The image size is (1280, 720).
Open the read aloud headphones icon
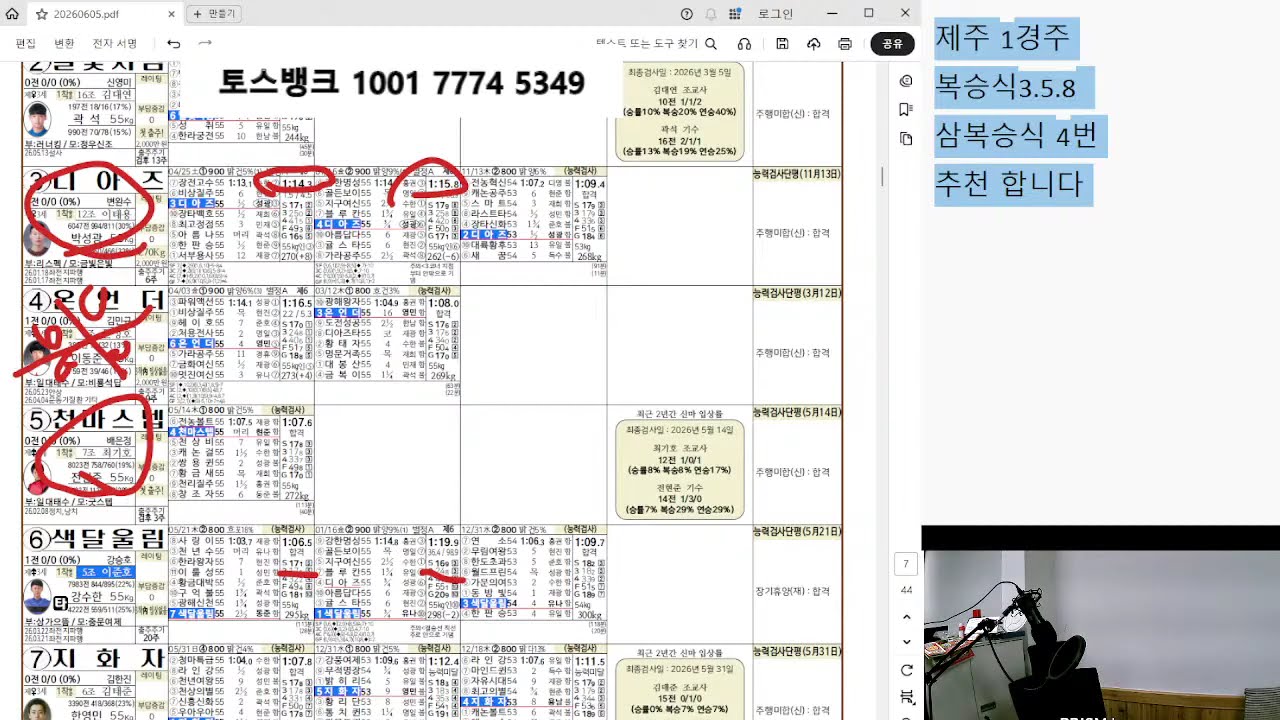click(x=744, y=44)
